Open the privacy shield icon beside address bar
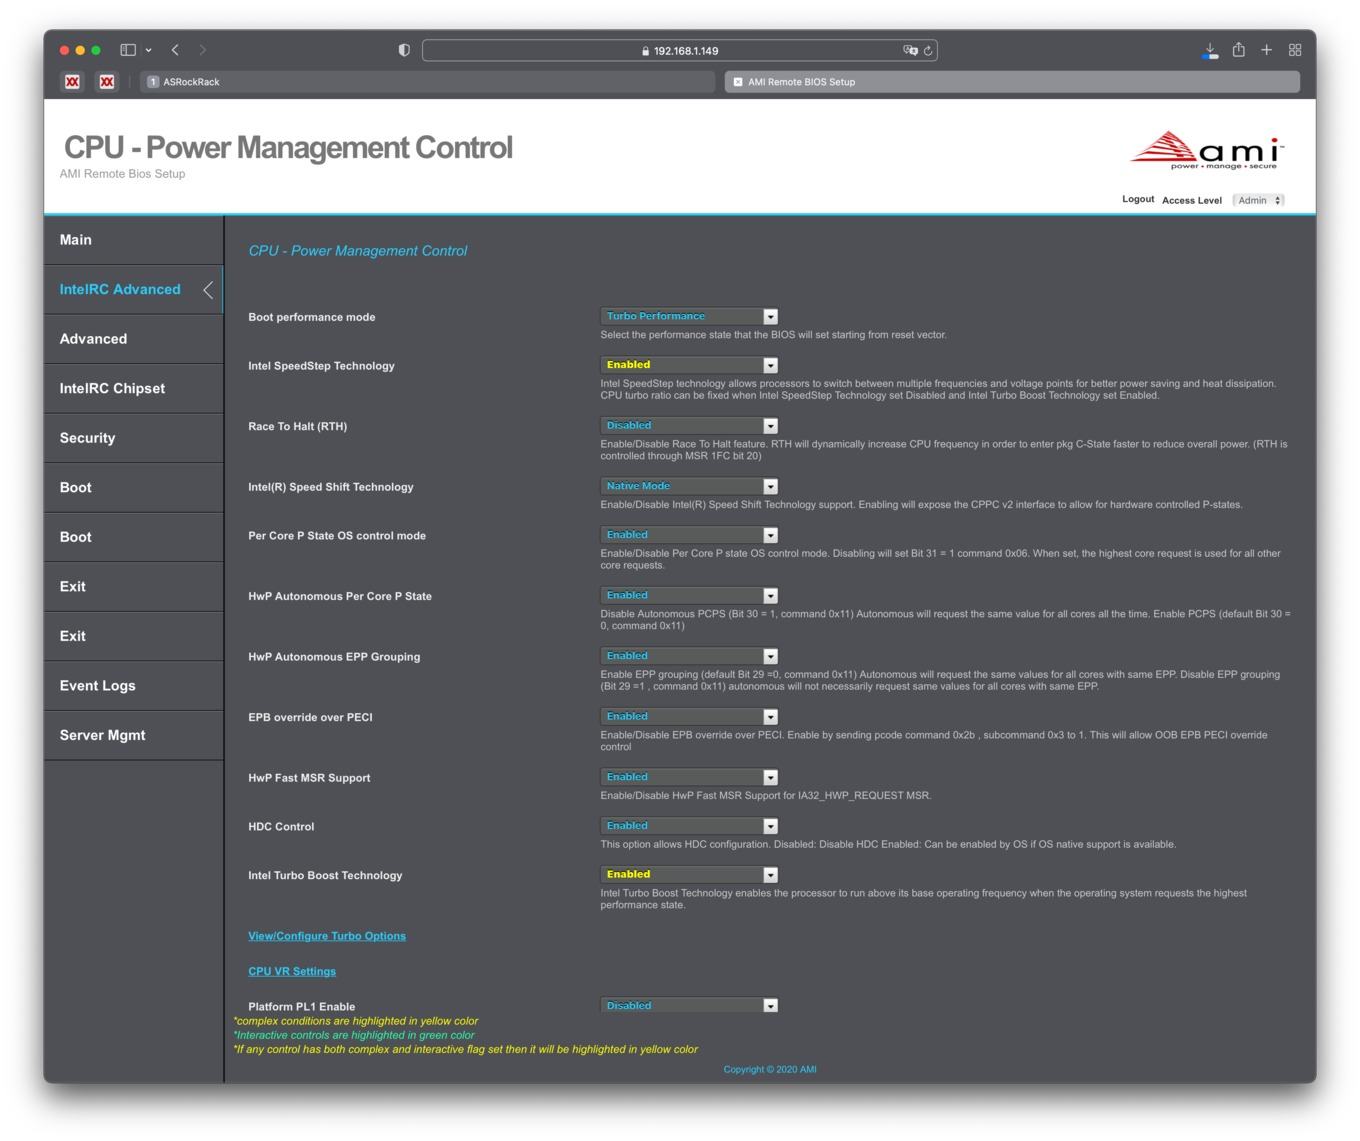The width and height of the screenshot is (1360, 1141). click(x=404, y=50)
